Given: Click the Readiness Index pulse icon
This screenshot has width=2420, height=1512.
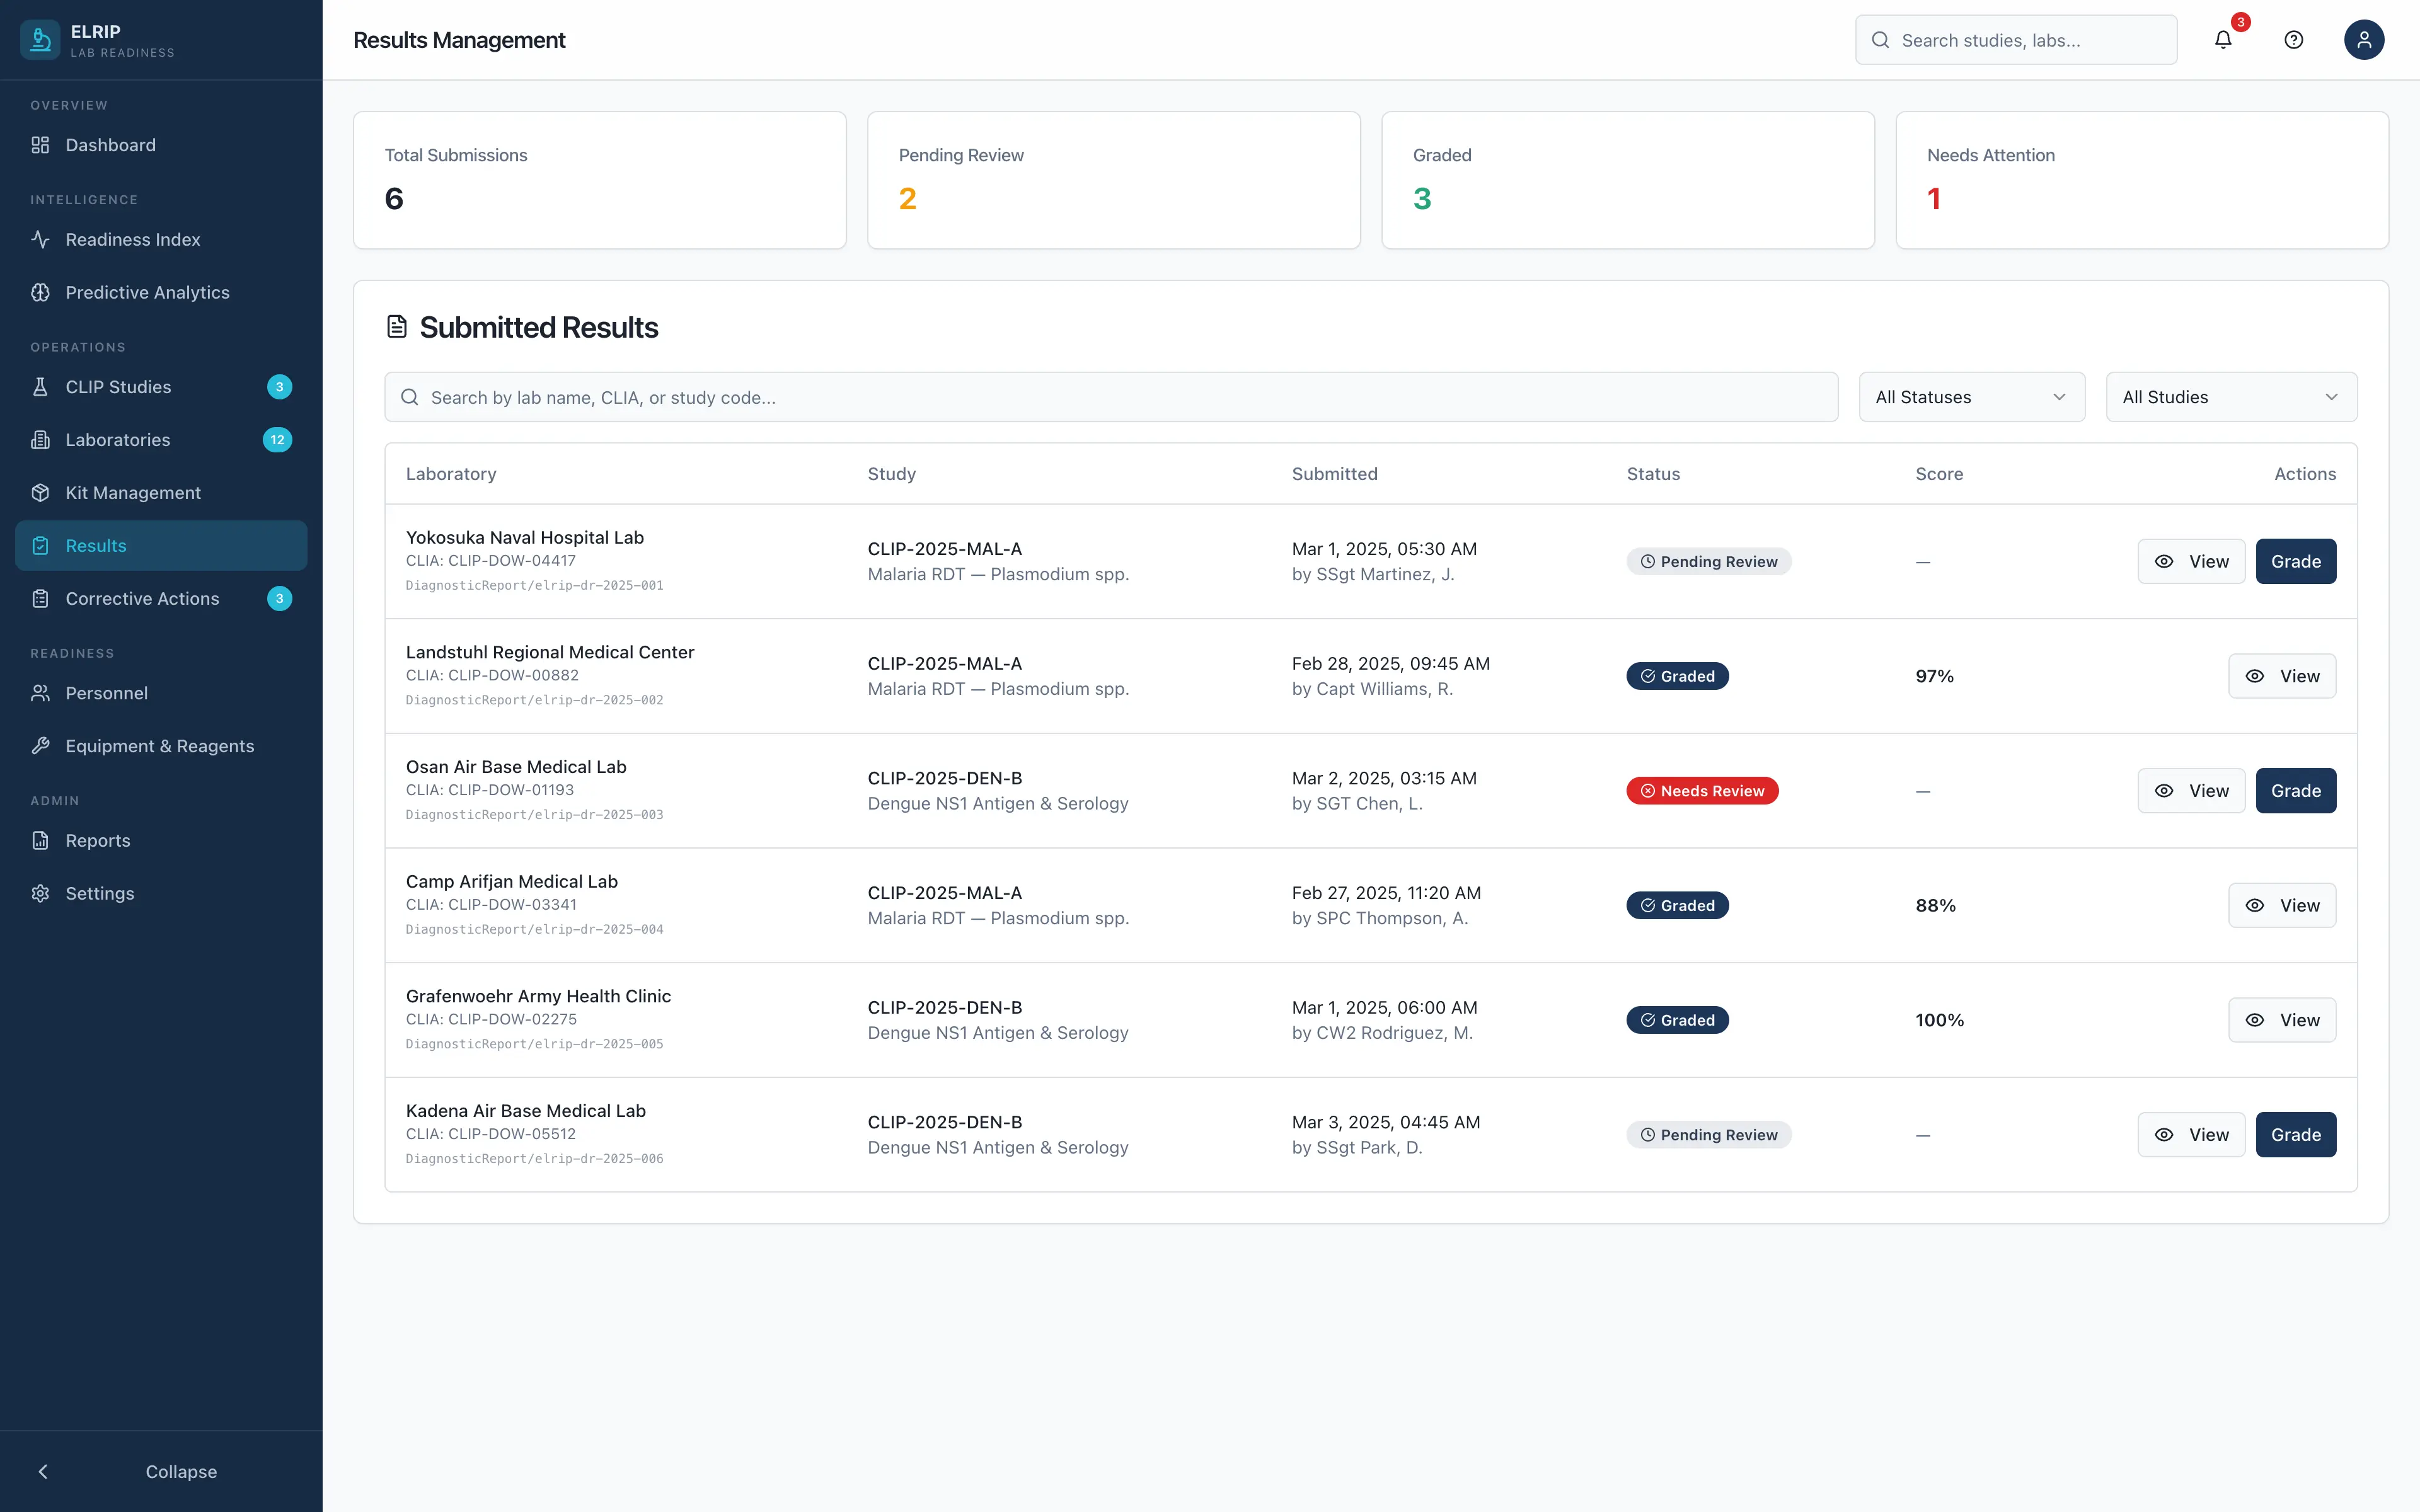Looking at the screenshot, I should tap(40, 240).
